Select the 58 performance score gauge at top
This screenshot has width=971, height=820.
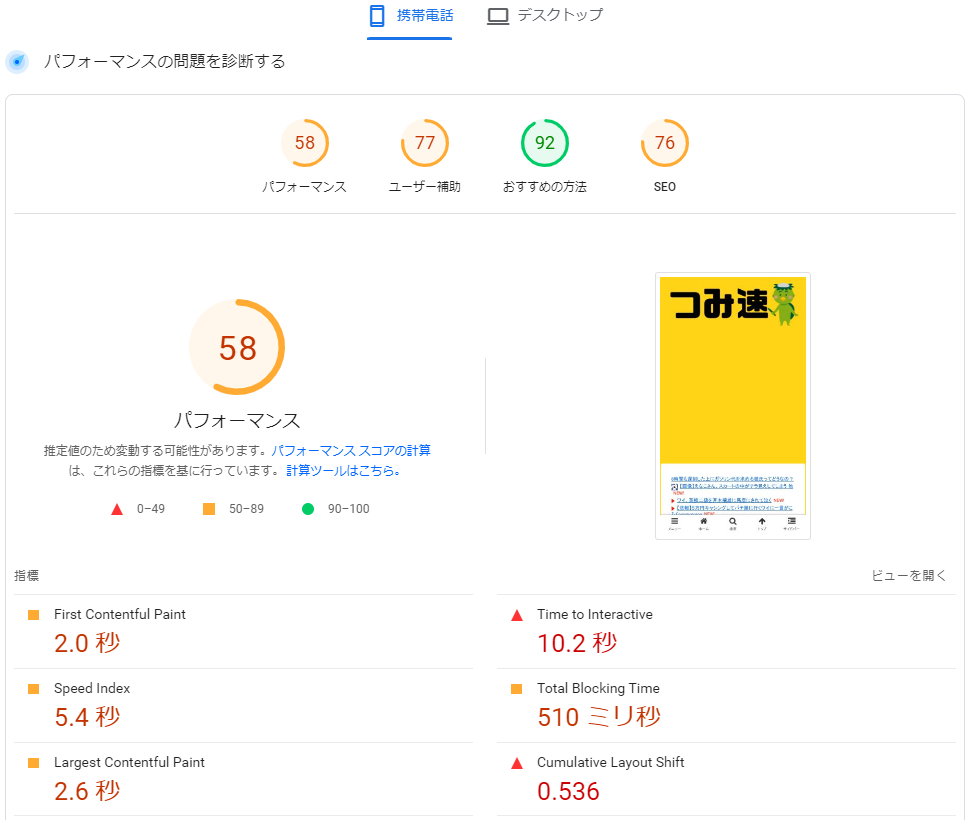pyautogui.click(x=305, y=143)
